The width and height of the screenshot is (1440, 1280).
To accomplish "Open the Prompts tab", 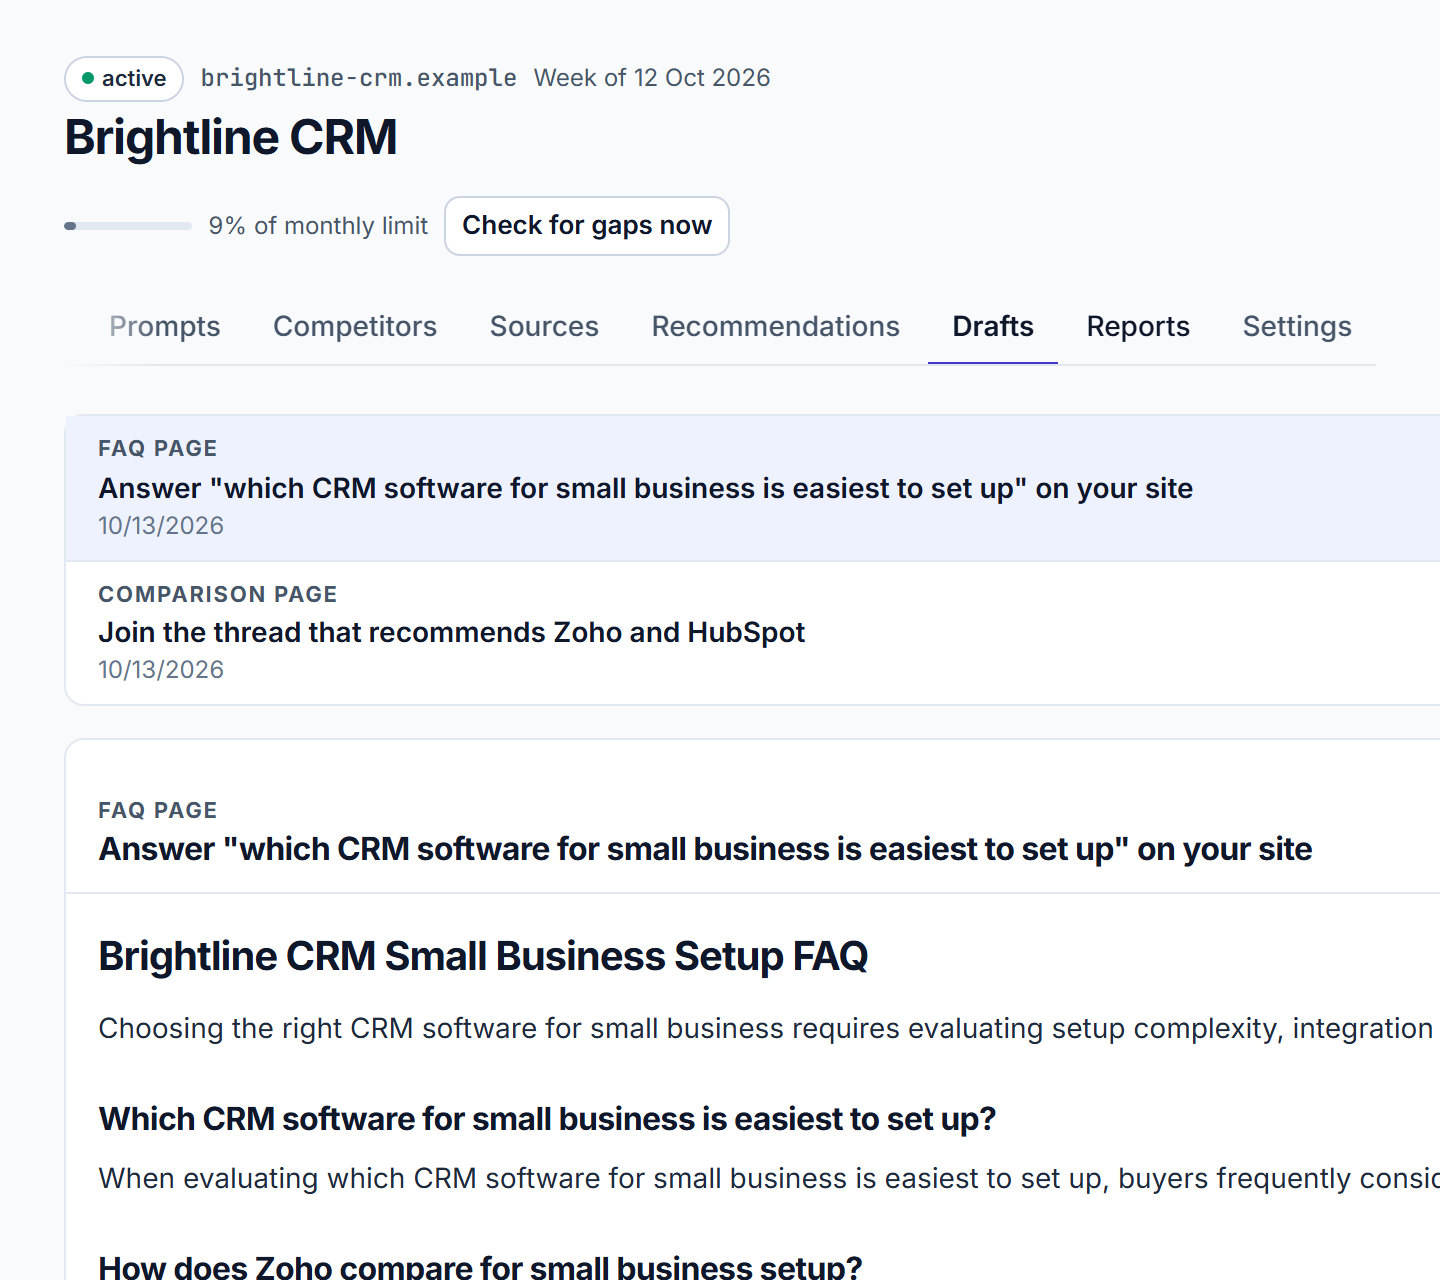I will [164, 326].
